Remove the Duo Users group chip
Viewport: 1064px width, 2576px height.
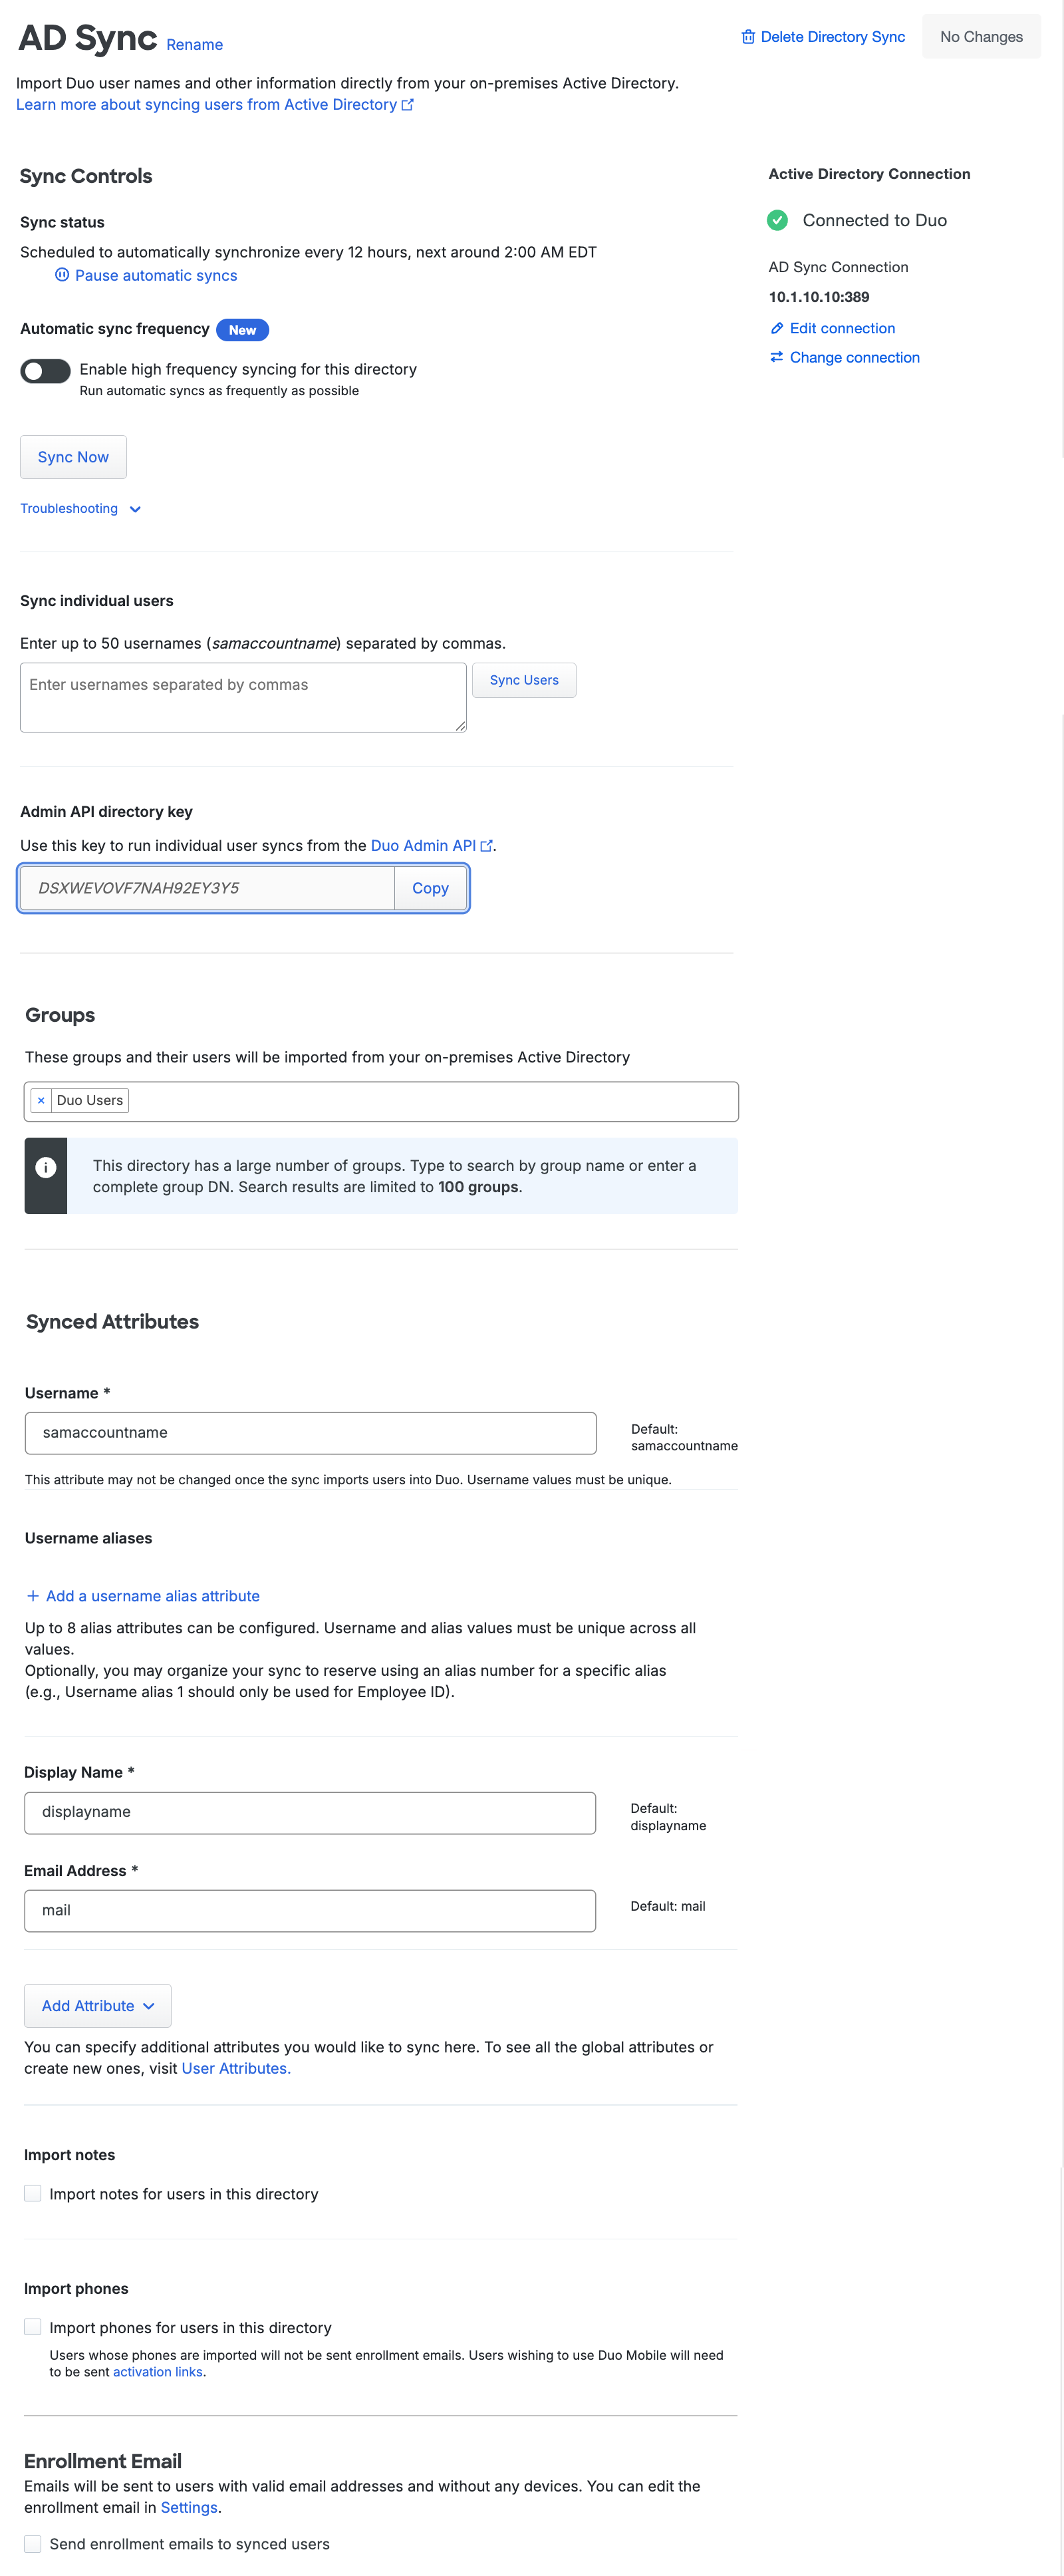click(41, 1100)
